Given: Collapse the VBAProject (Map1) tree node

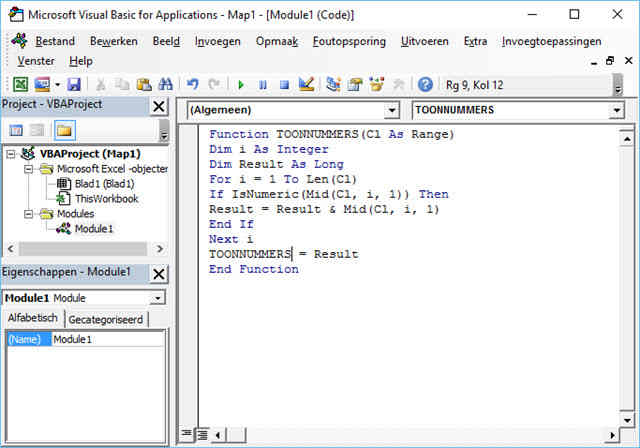Looking at the screenshot, I should pyautogui.click(x=11, y=154).
